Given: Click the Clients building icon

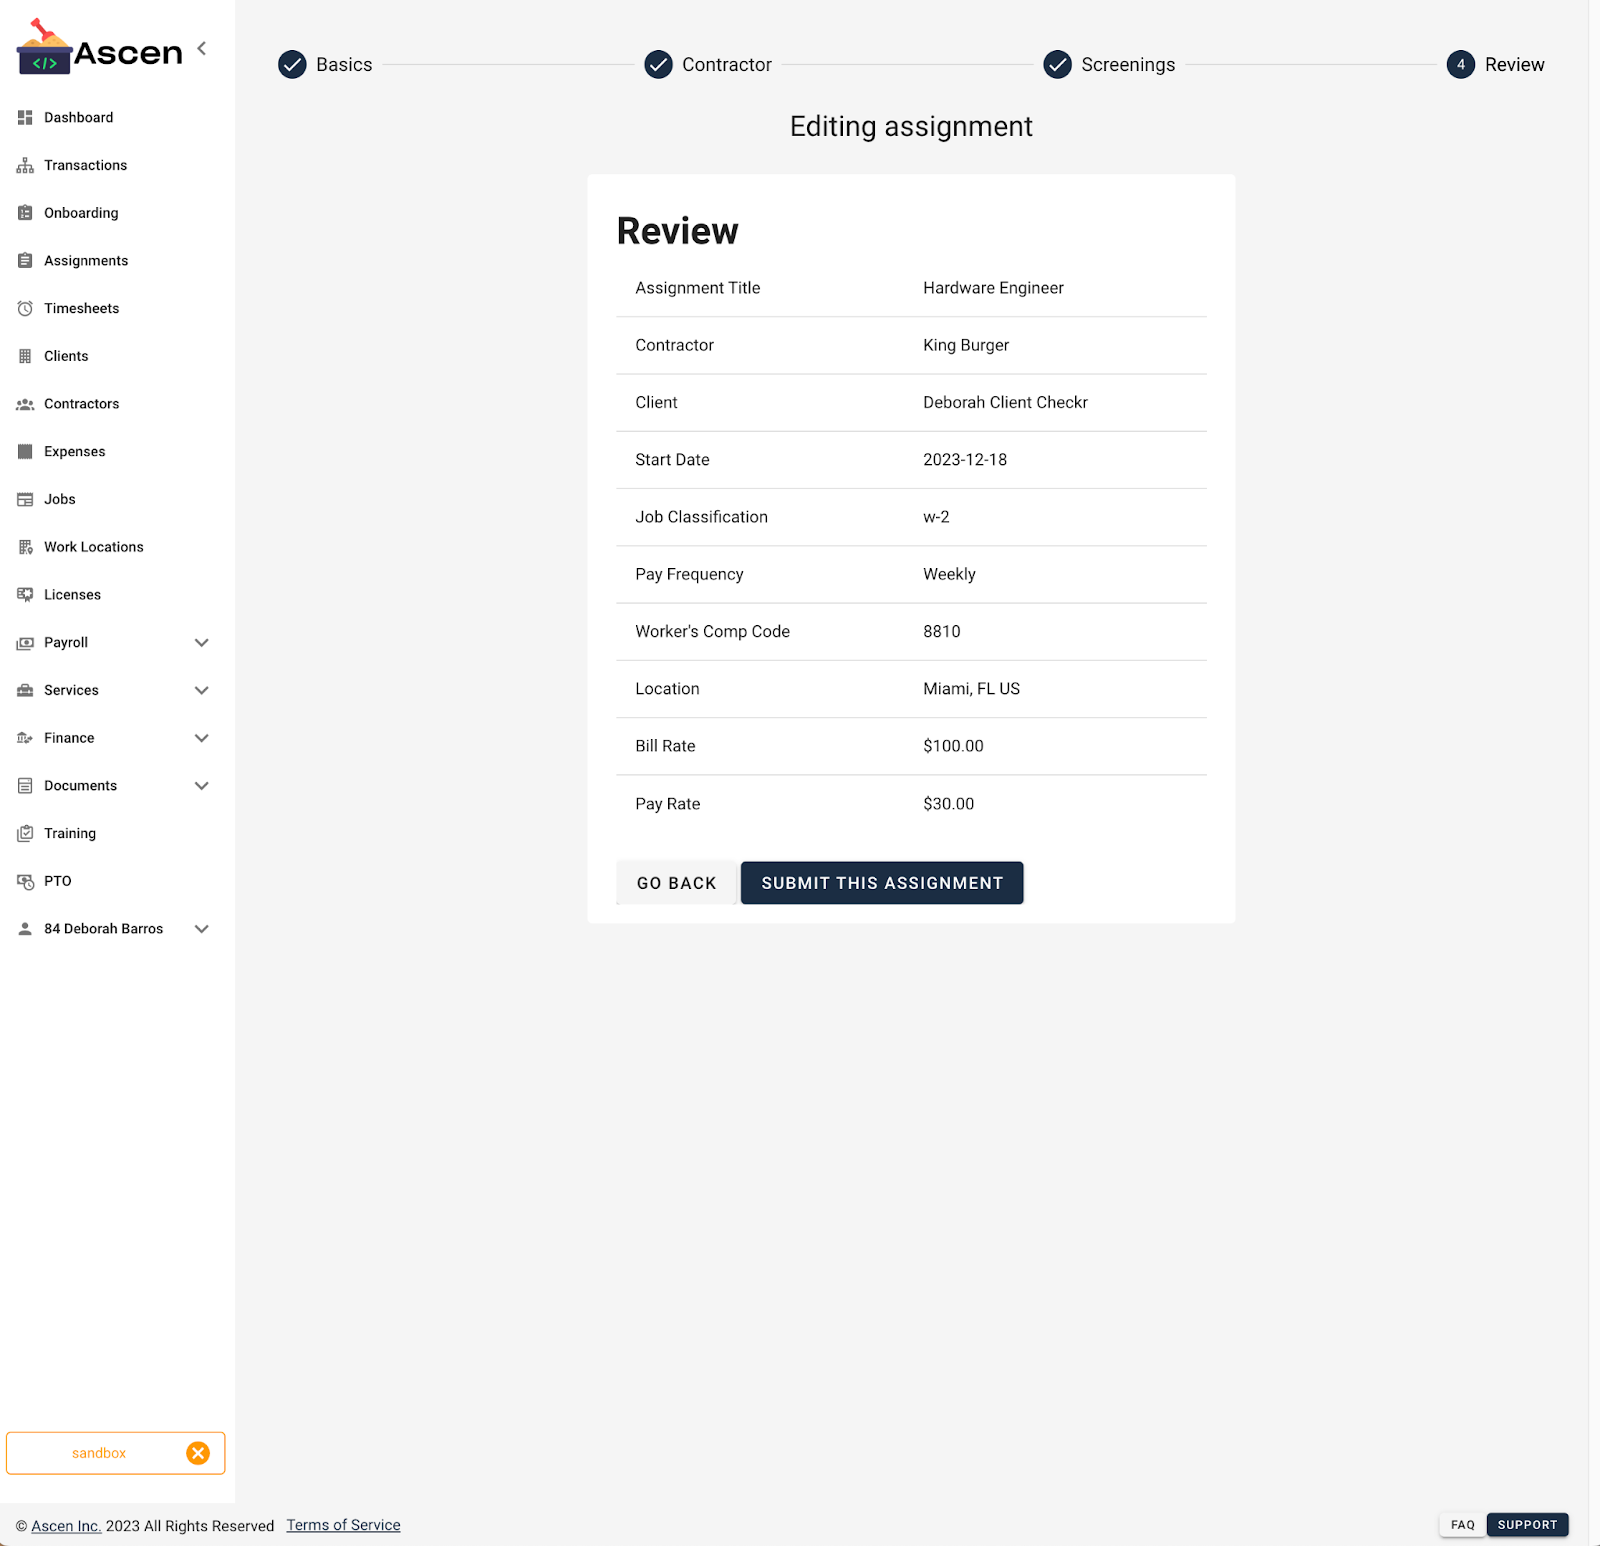Looking at the screenshot, I should [x=25, y=356].
